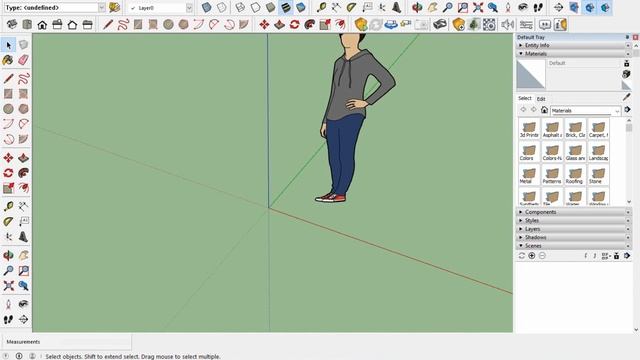Screen dimensions: 640x360
Task: Select the arrow Select tool in left toolbar
Action: tap(9, 45)
